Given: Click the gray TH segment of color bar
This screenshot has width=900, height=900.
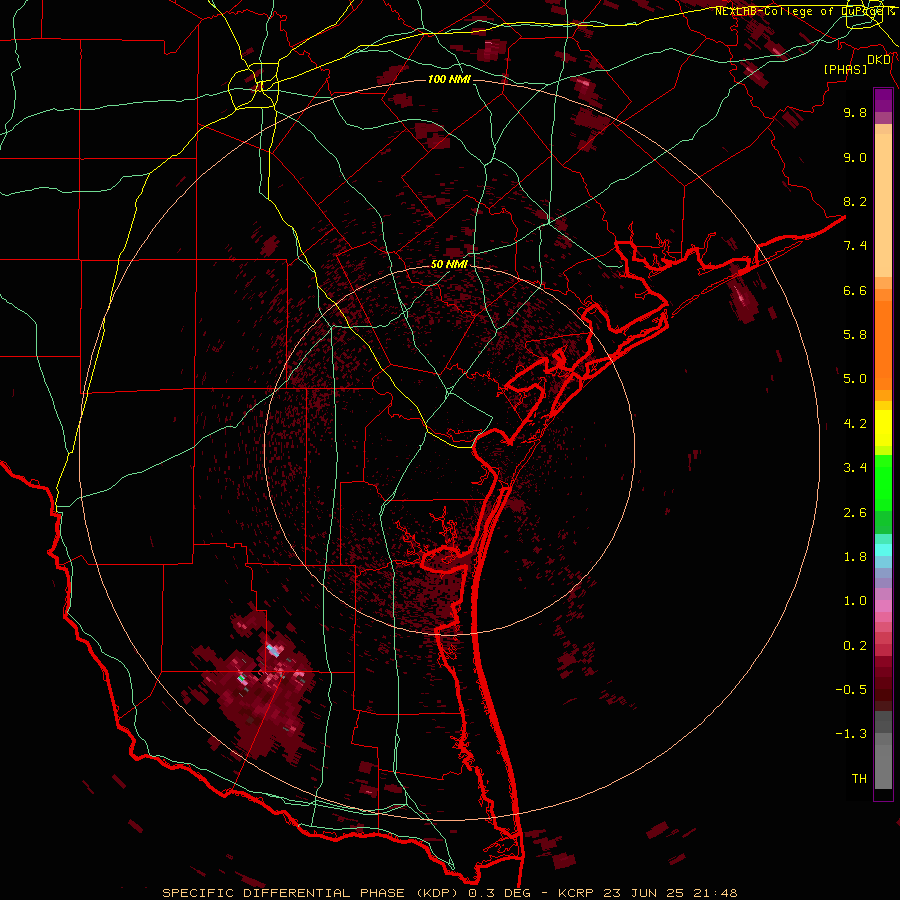Looking at the screenshot, I should coord(883,763).
